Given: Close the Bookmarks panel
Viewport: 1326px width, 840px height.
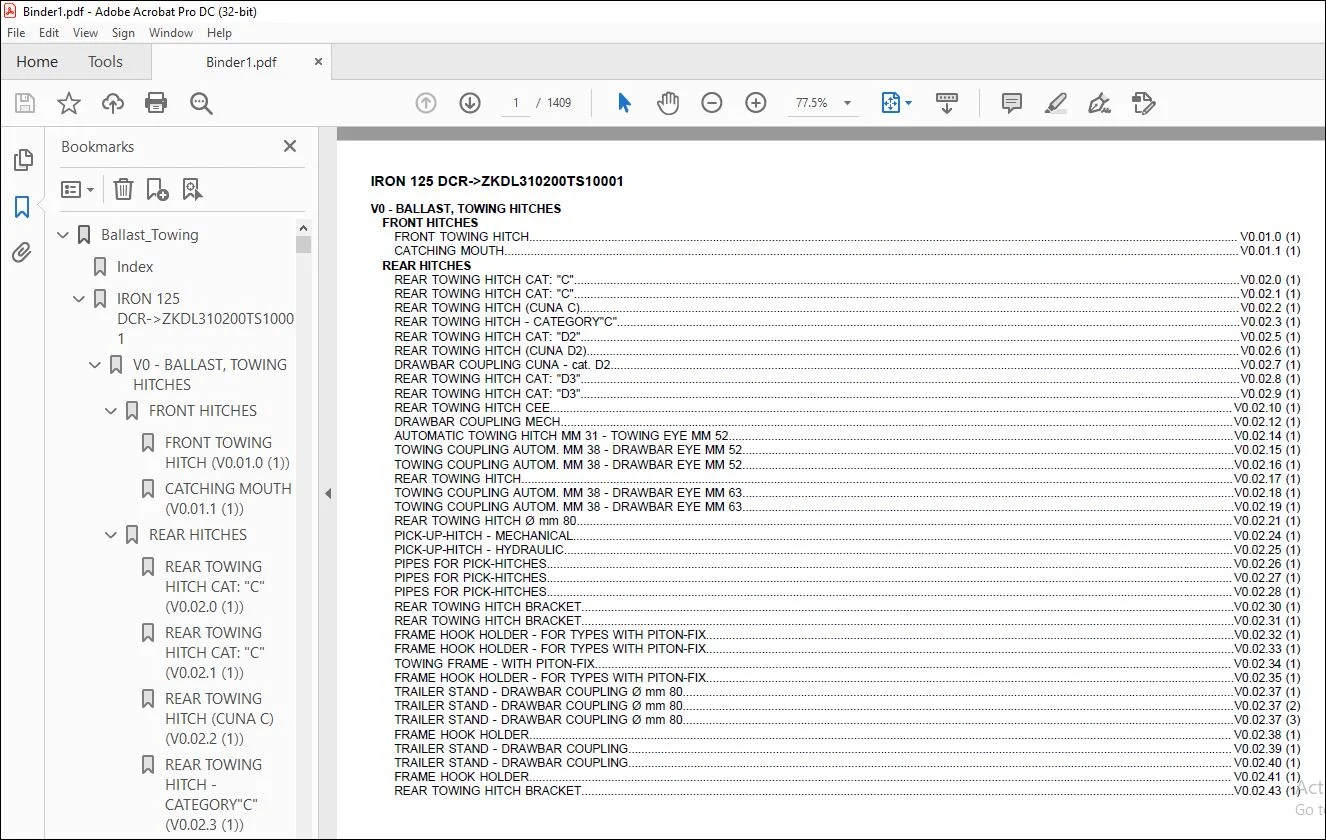Looking at the screenshot, I should click(290, 146).
